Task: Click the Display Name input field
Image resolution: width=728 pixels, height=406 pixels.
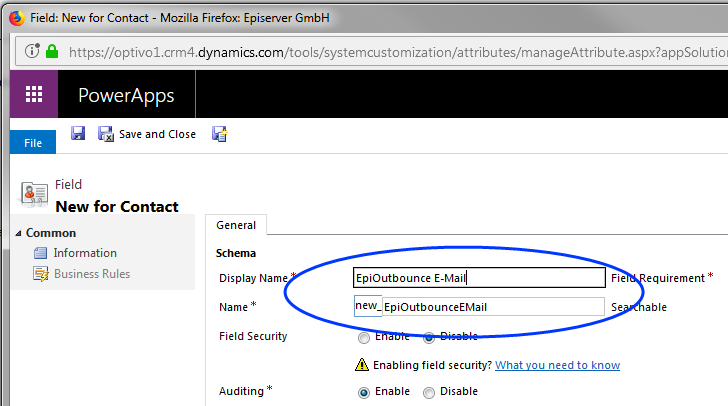Action: 479,278
